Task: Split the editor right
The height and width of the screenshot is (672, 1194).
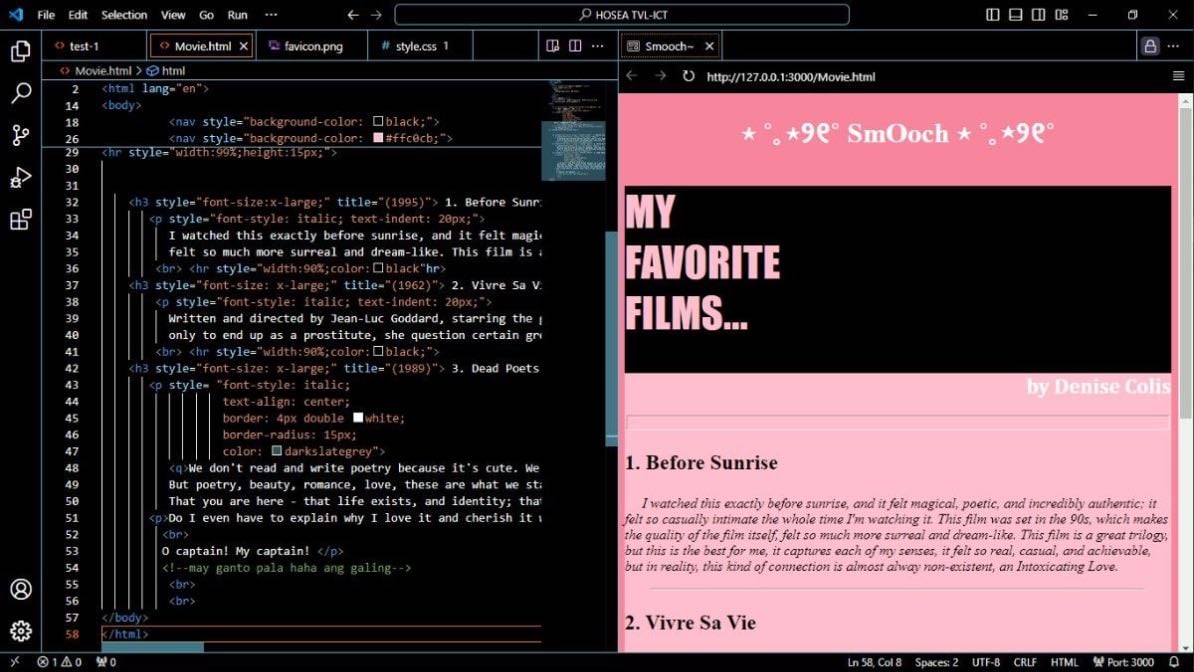Action: (575, 46)
